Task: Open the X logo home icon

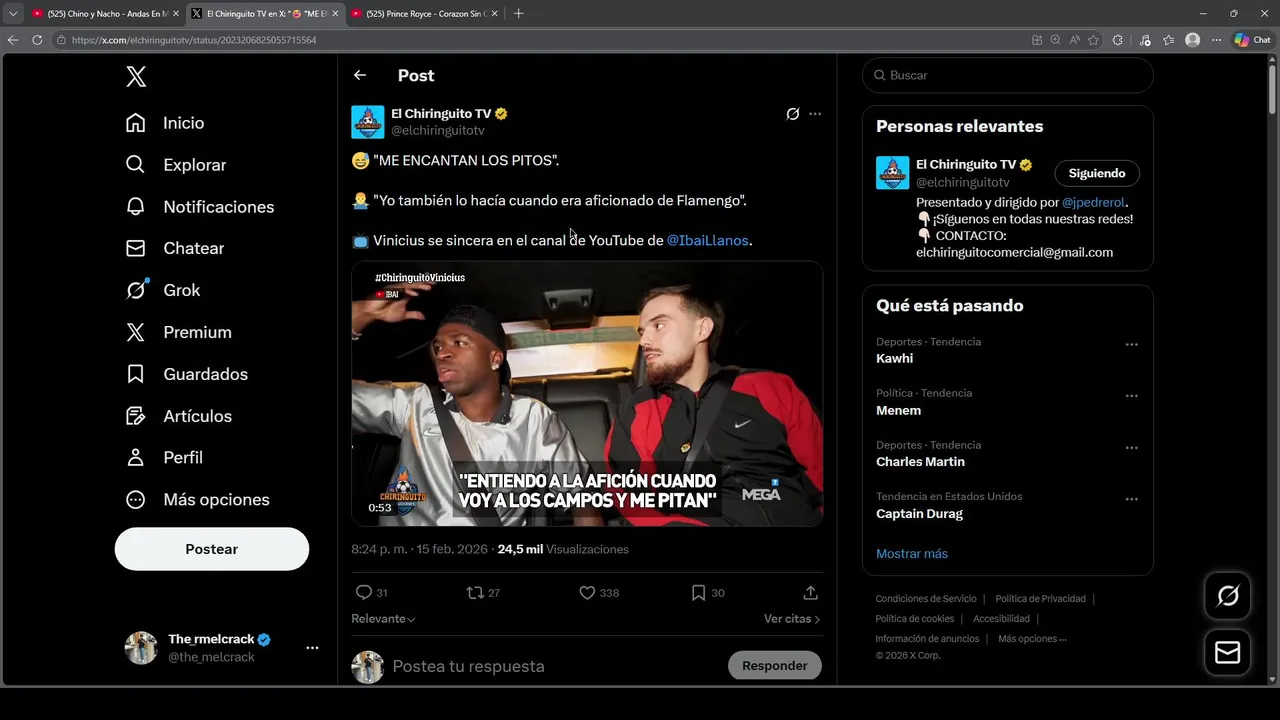Action: point(136,76)
